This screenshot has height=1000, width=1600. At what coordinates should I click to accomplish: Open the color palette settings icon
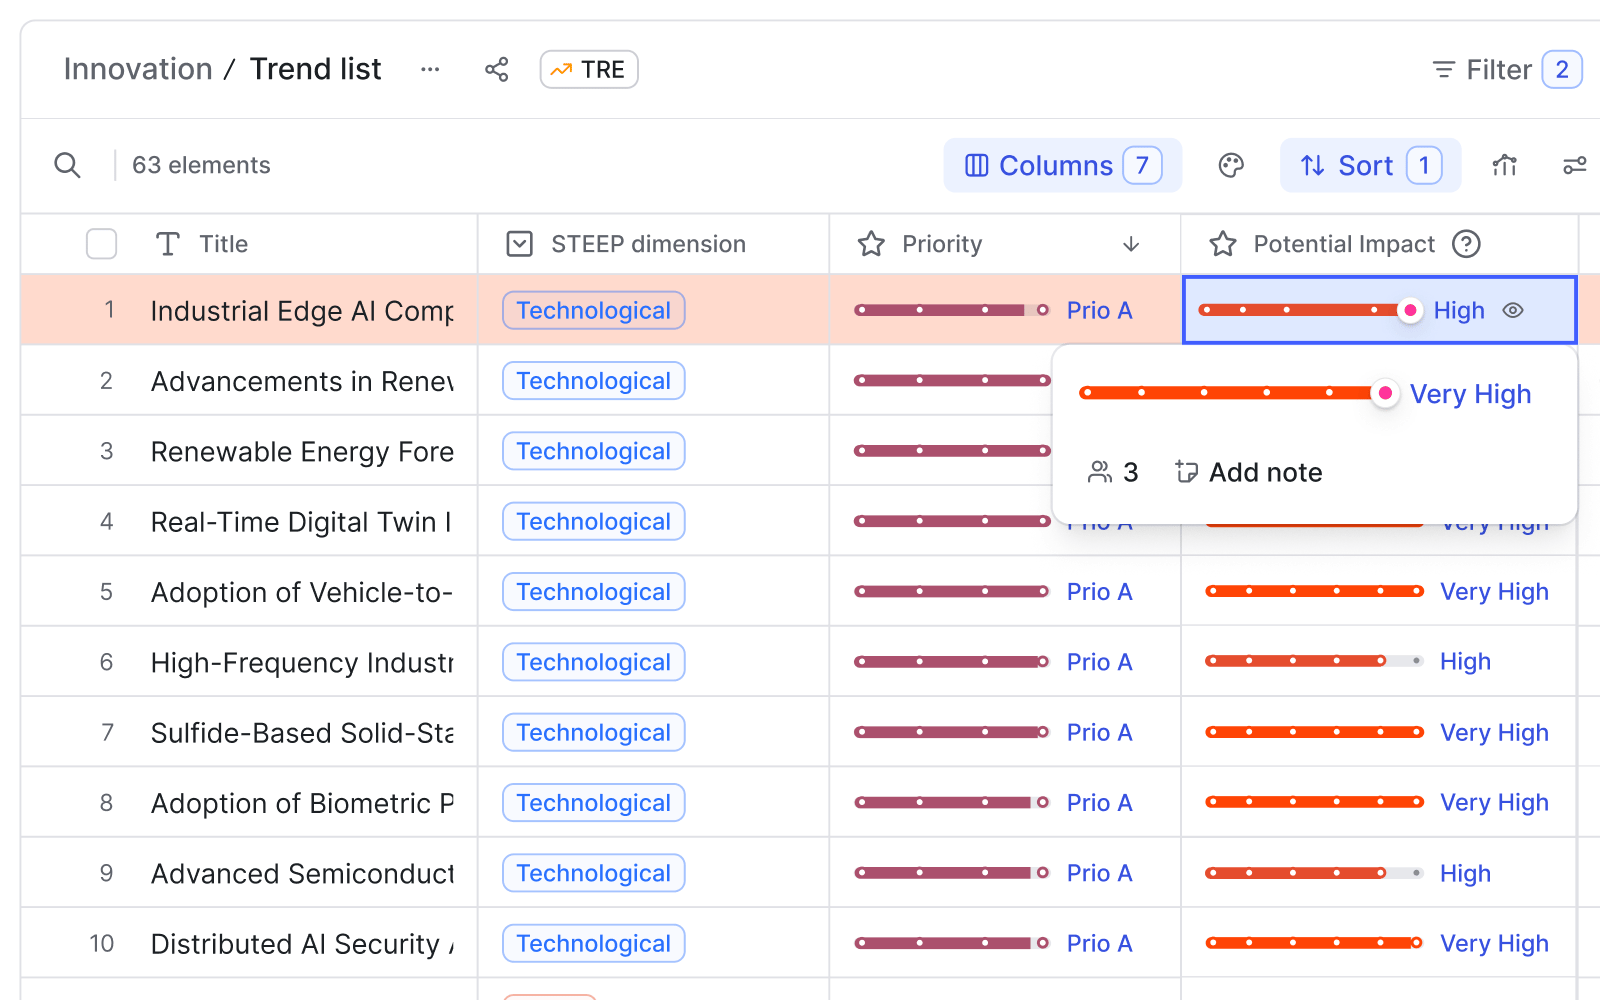1231,165
